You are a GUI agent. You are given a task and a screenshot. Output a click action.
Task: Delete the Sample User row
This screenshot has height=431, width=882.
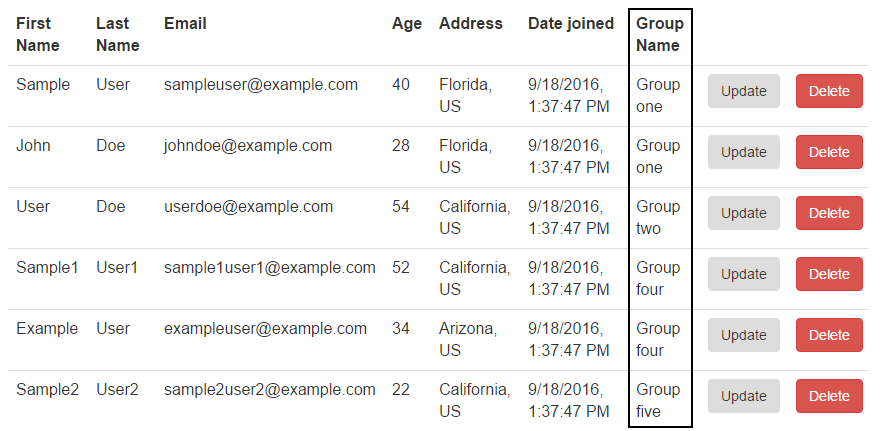tap(828, 91)
